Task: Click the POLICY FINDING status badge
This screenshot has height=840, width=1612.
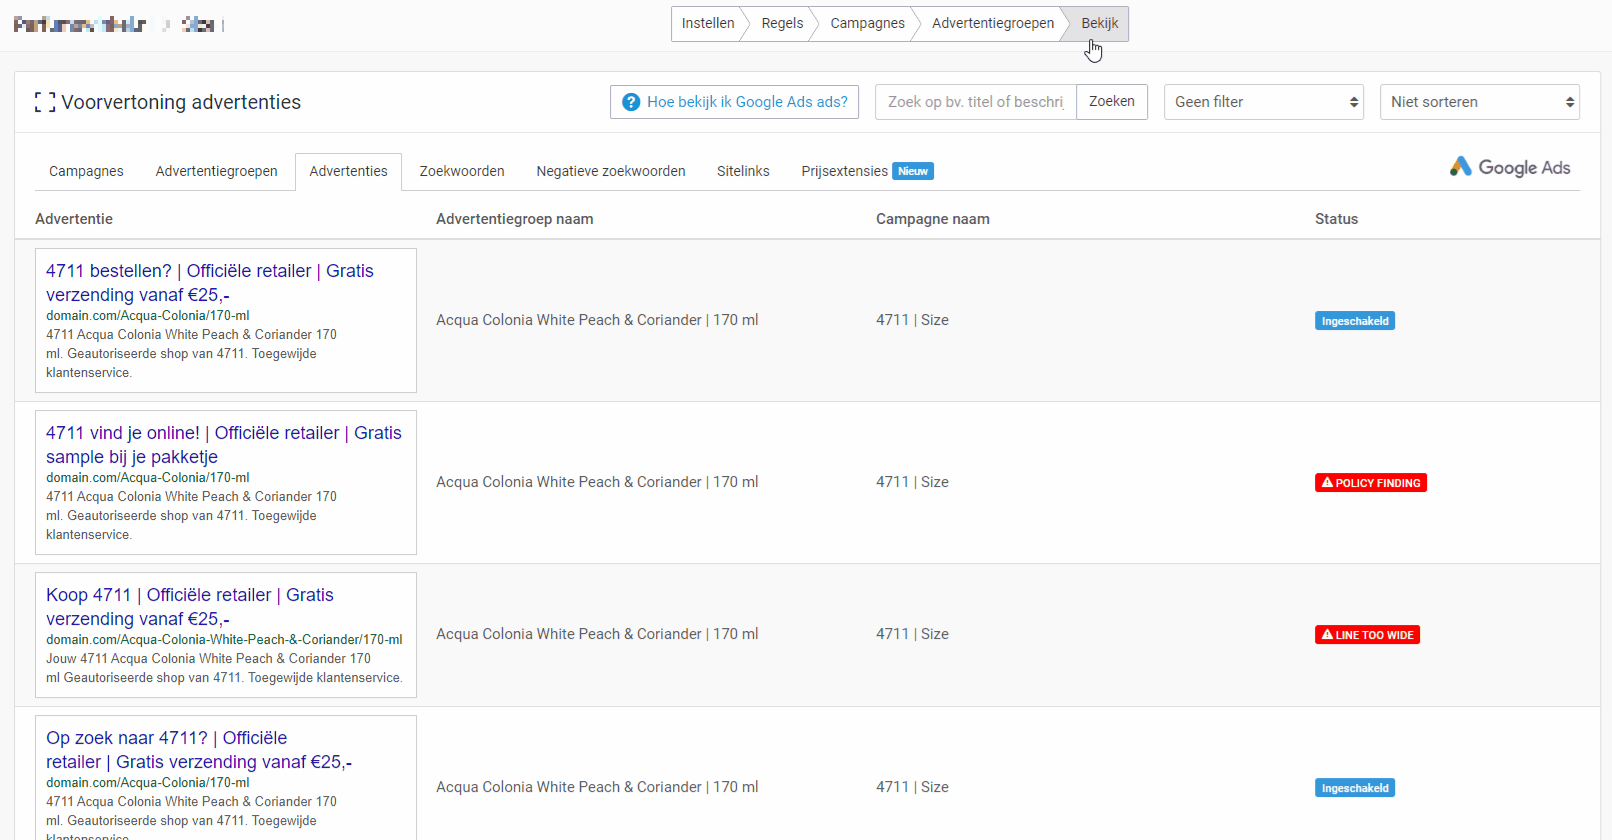Action: [1371, 483]
